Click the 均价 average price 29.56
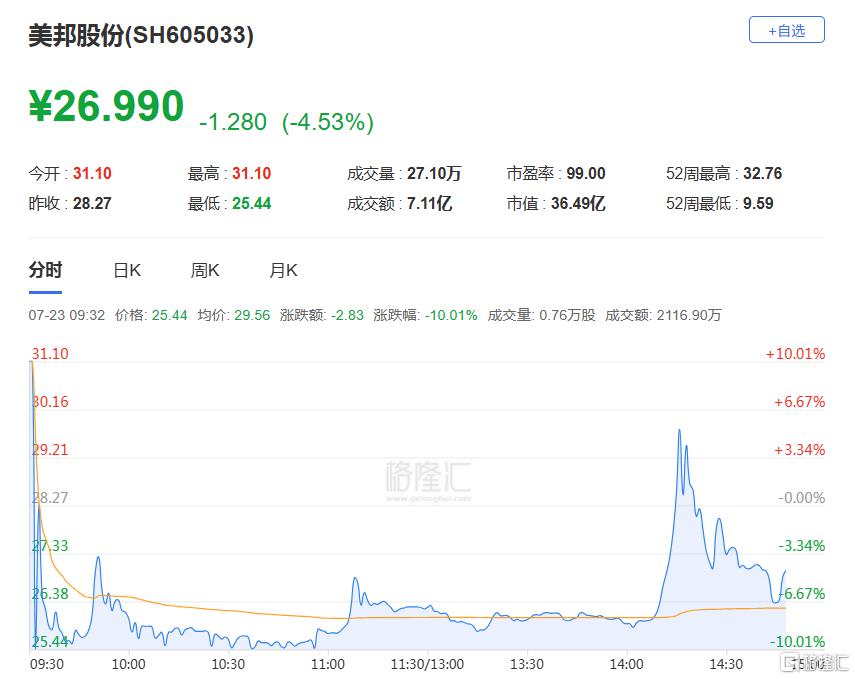This screenshot has width=855, height=679. (252, 315)
